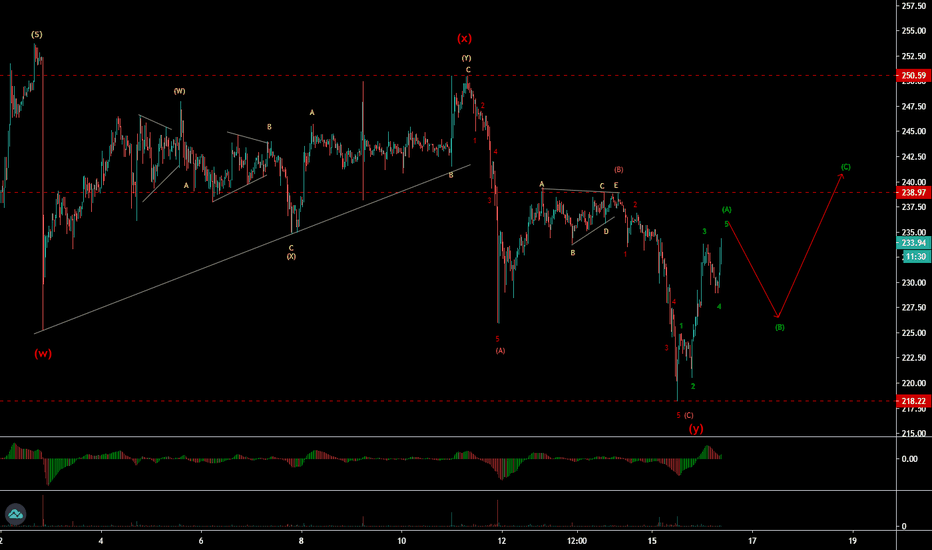This screenshot has width=932, height=550.
Task: Select the red (y) wave label at bottom
Action: click(x=696, y=428)
